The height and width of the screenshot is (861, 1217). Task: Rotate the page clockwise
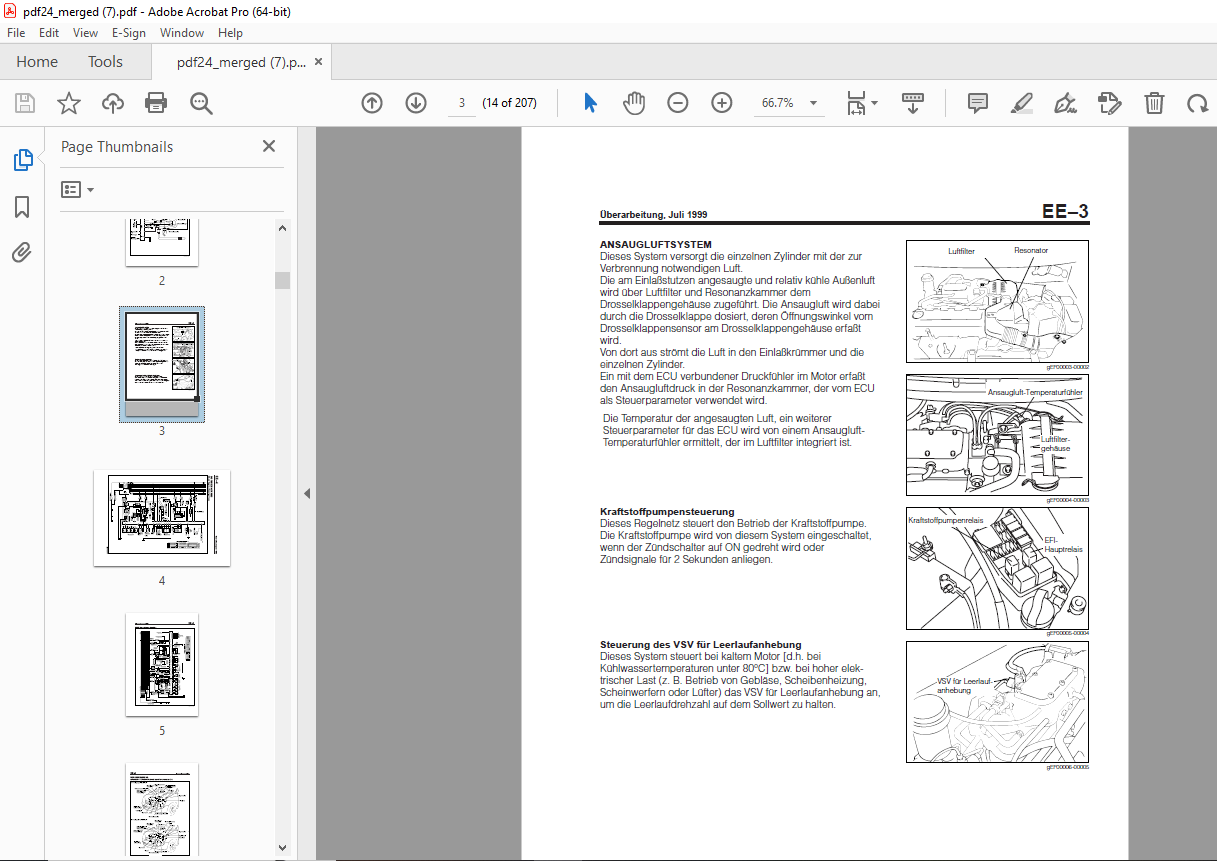pos(1197,103)
